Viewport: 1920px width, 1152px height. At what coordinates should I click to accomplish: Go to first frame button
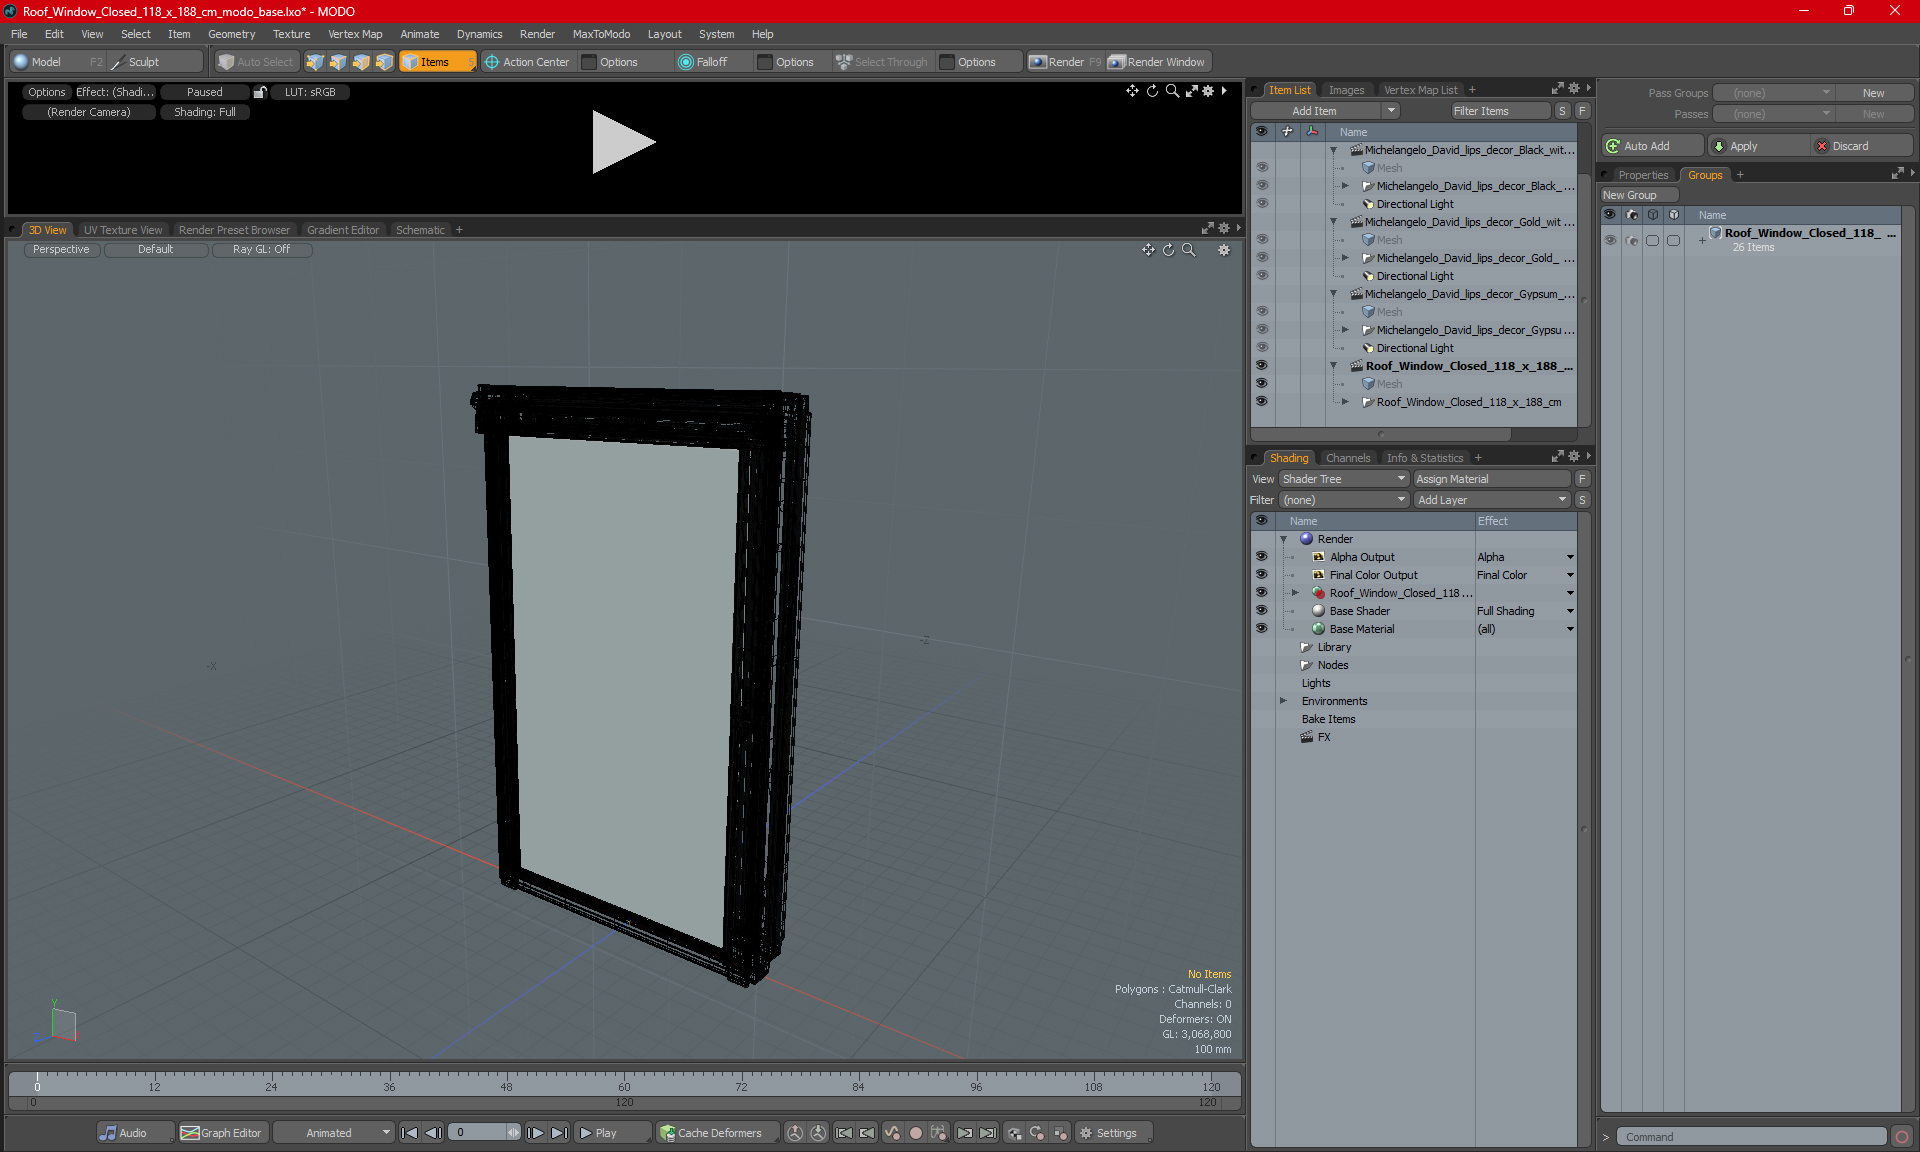(409, 1133)
